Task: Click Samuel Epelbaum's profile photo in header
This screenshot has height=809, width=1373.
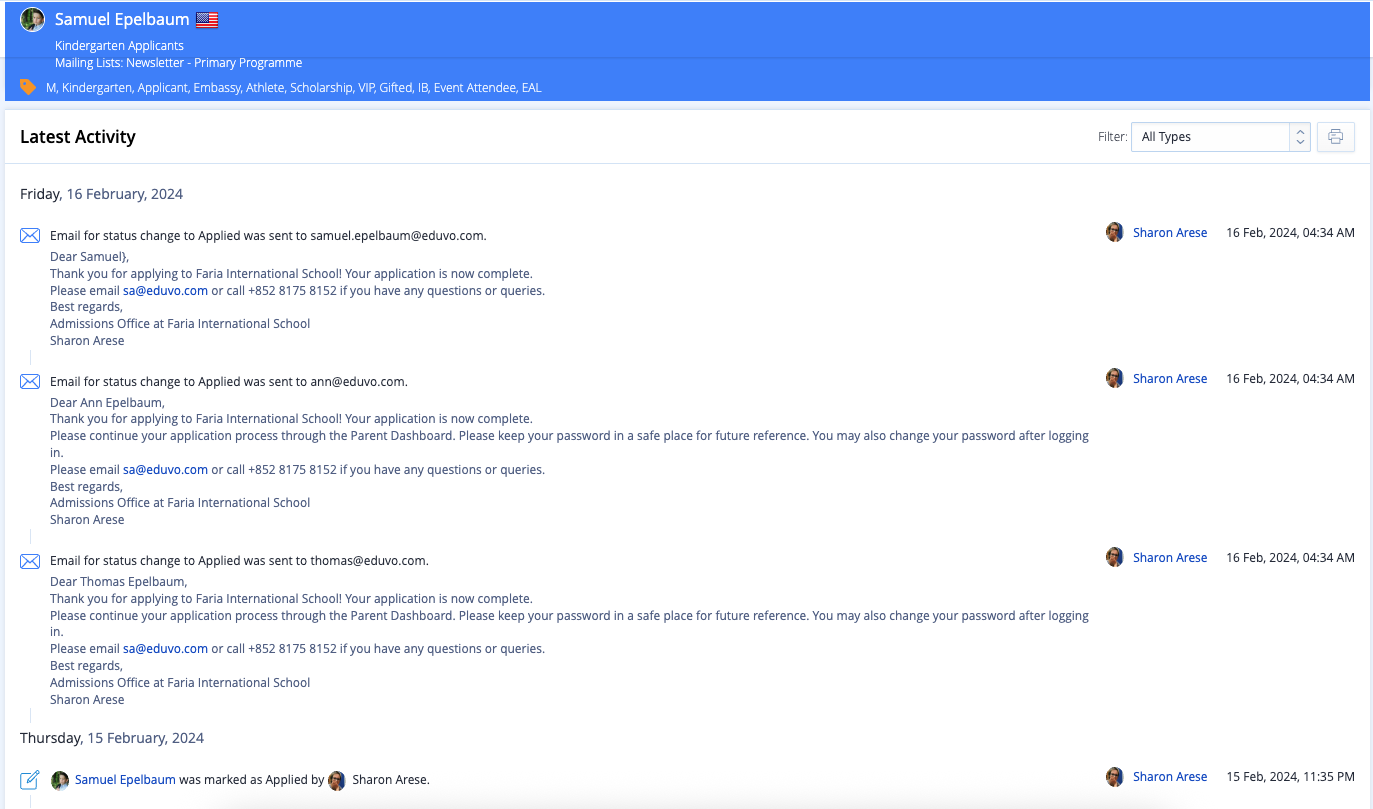Action: click(33, 20)
